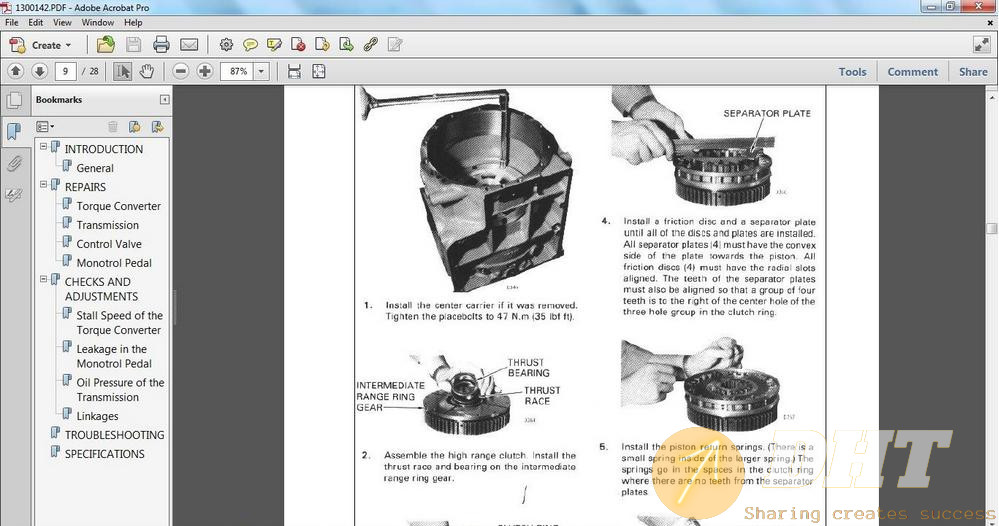Show the Signatures panel icon
Image resolution: width=999 pixels, height=526 pixels.
tap(14, 194)
